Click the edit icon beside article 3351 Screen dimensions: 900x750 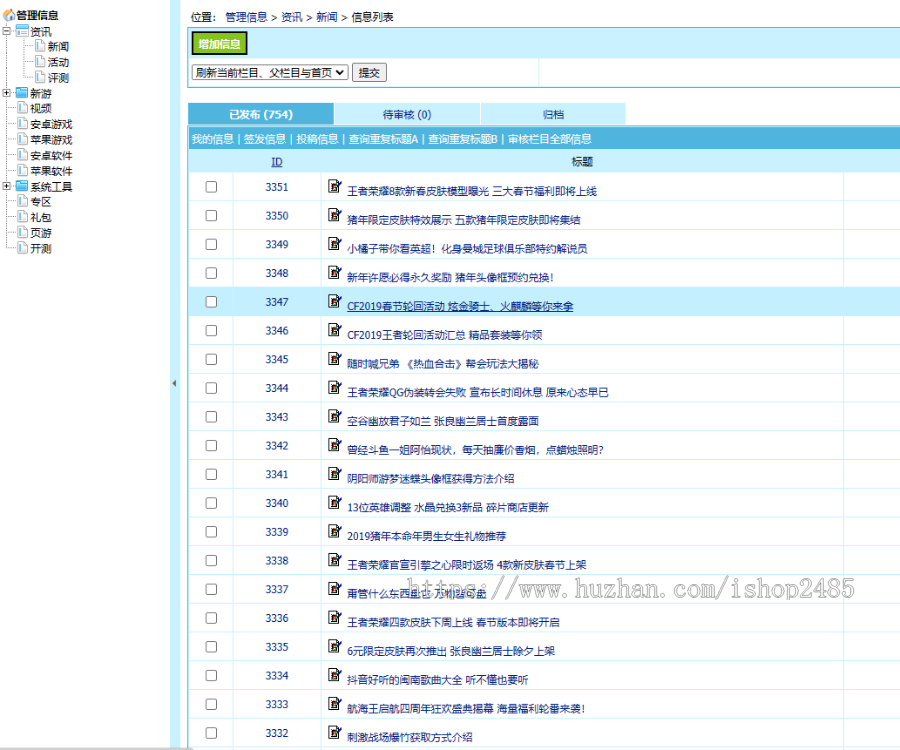pos(335,186)
